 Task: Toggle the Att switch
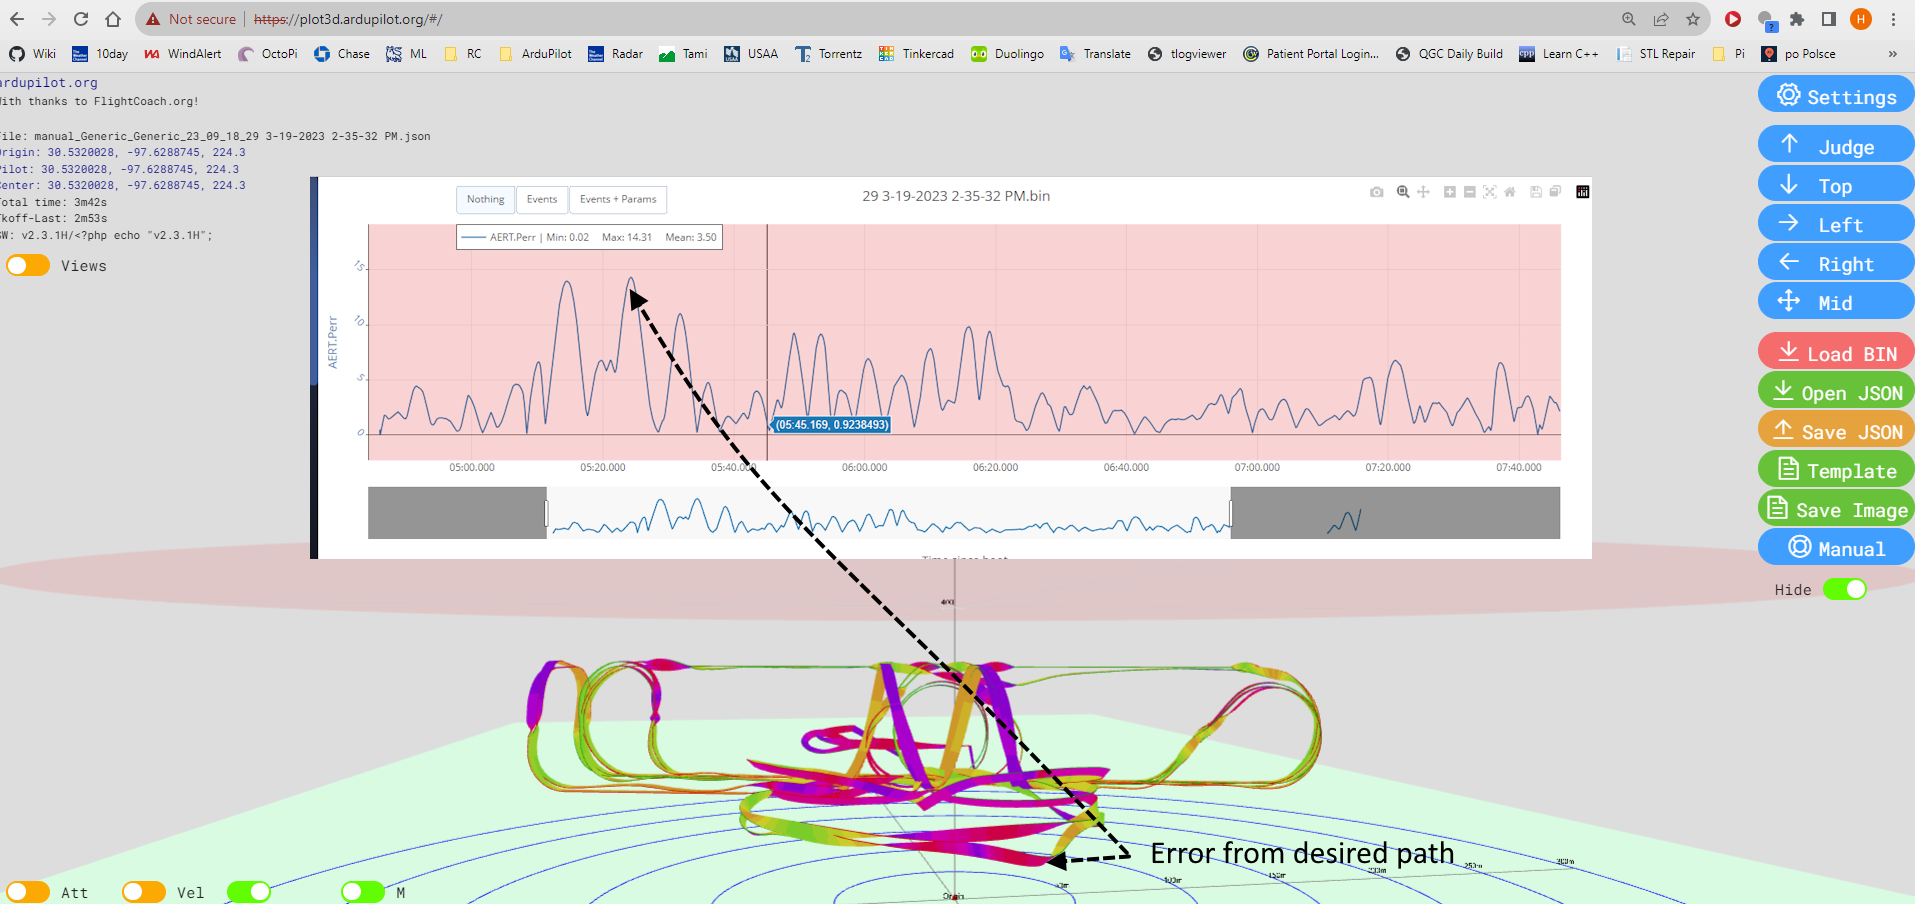28,892
